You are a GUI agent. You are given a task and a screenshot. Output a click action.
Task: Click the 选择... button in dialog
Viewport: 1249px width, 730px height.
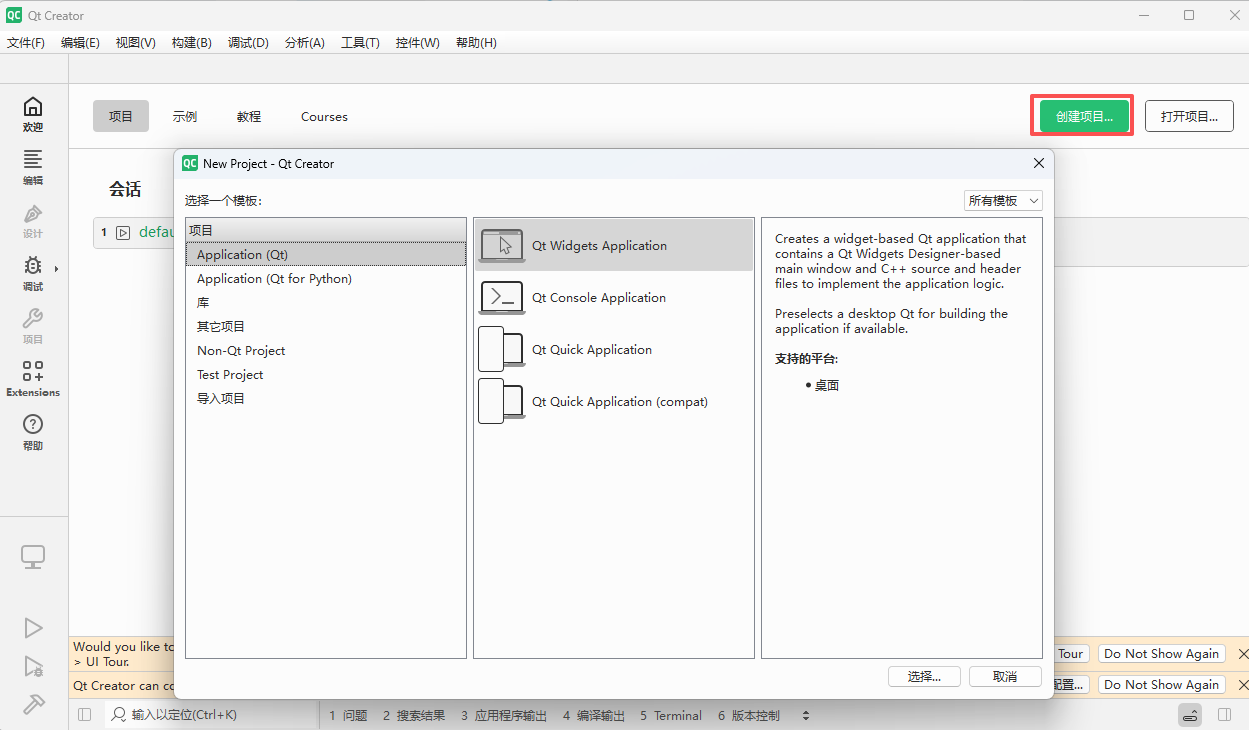pos(924,676)
